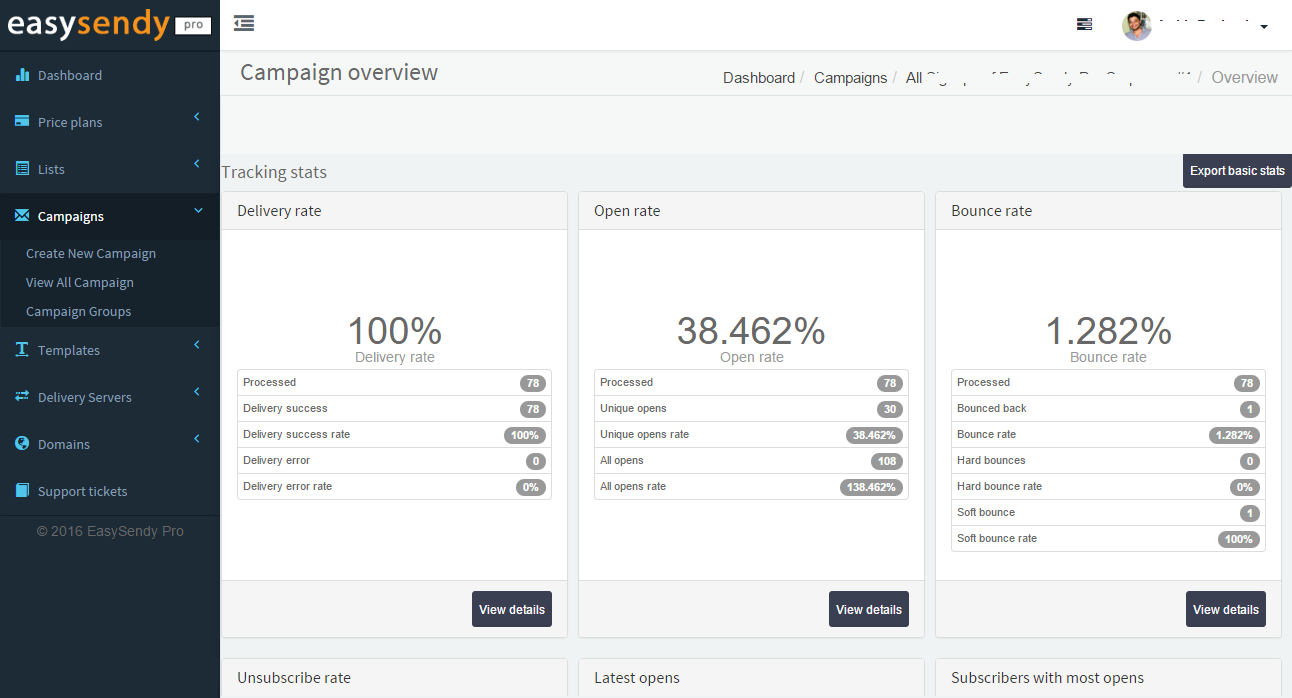This screenshot has width=1292, height=698.
Task: Click the Delivery Servers arrows icon
Action: 22,397
